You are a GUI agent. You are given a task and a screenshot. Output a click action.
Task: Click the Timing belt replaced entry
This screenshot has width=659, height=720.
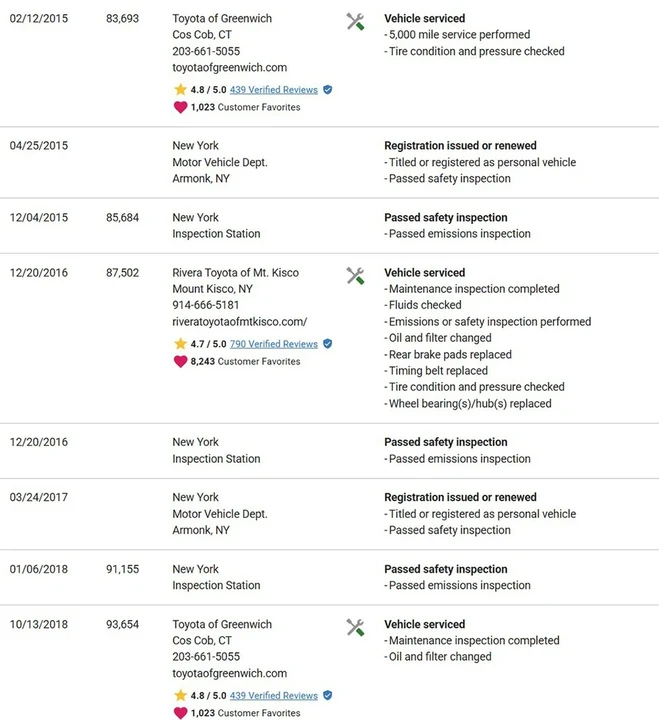(x=436, y=371)
